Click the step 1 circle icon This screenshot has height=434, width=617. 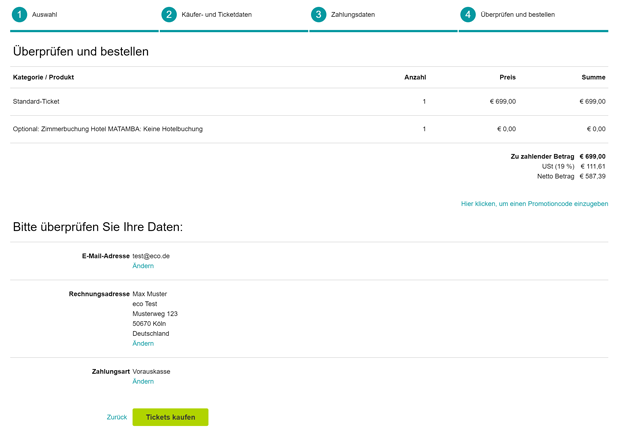(x=19, y=15)
